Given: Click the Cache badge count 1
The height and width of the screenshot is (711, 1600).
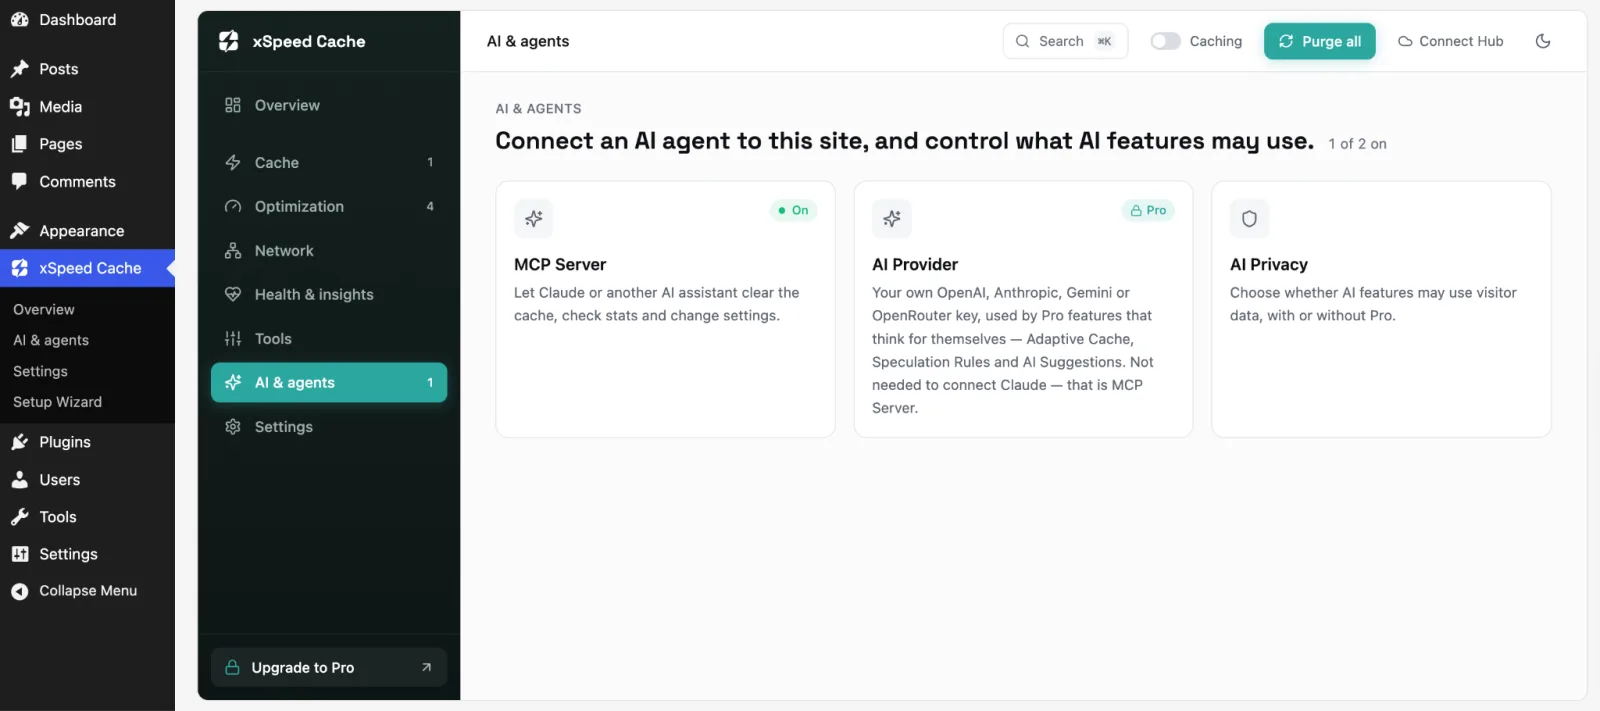Looking at the screenshot, I should point(430,162).
